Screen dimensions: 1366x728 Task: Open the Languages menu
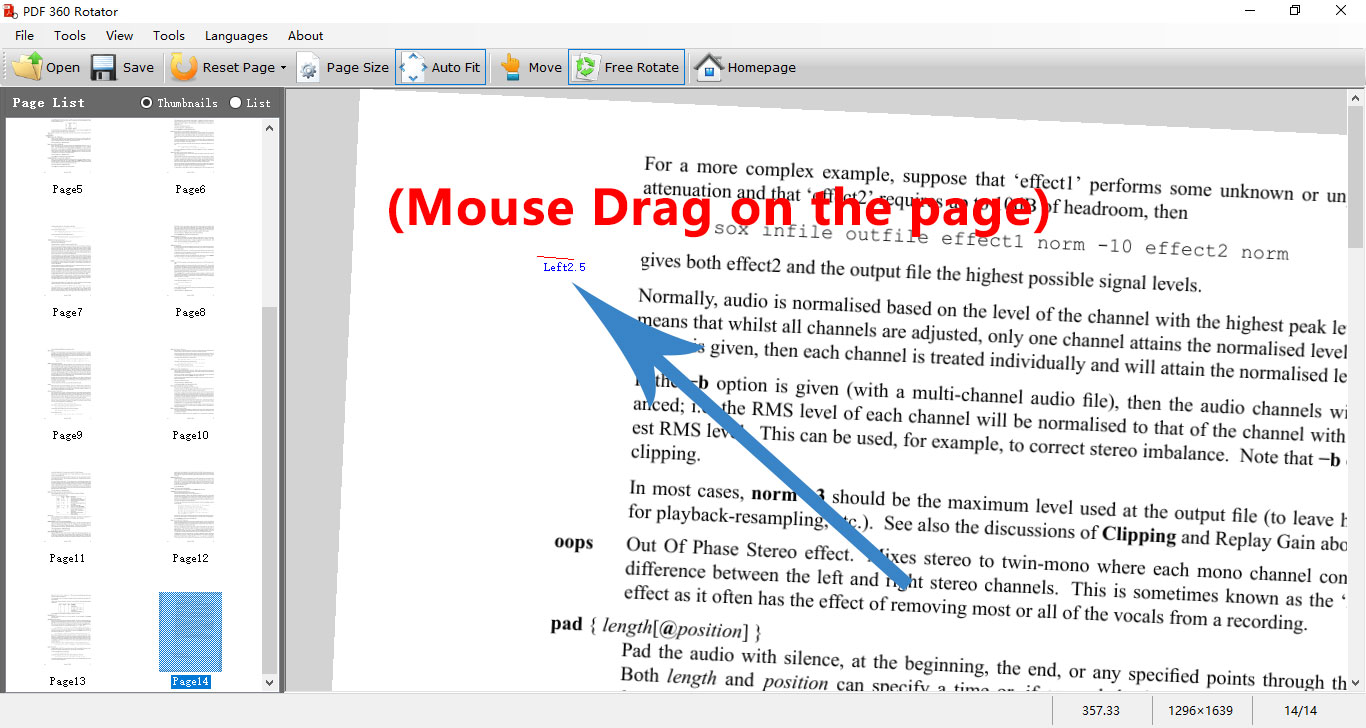click(236, 35)
